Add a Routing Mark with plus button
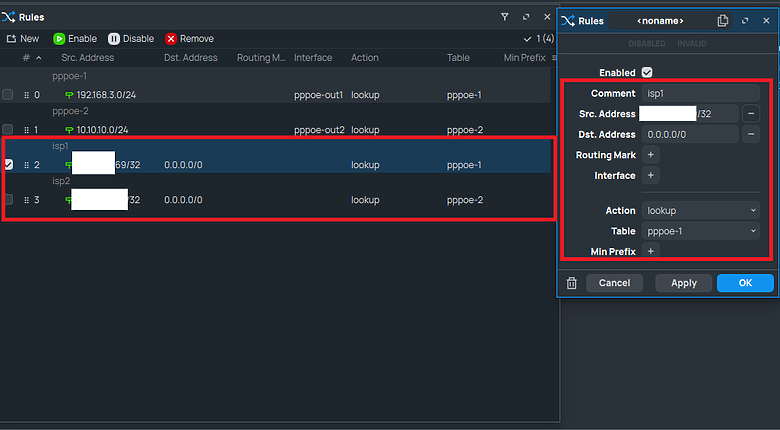This screenshot has height=430, width=780. (x=650, y=155)
